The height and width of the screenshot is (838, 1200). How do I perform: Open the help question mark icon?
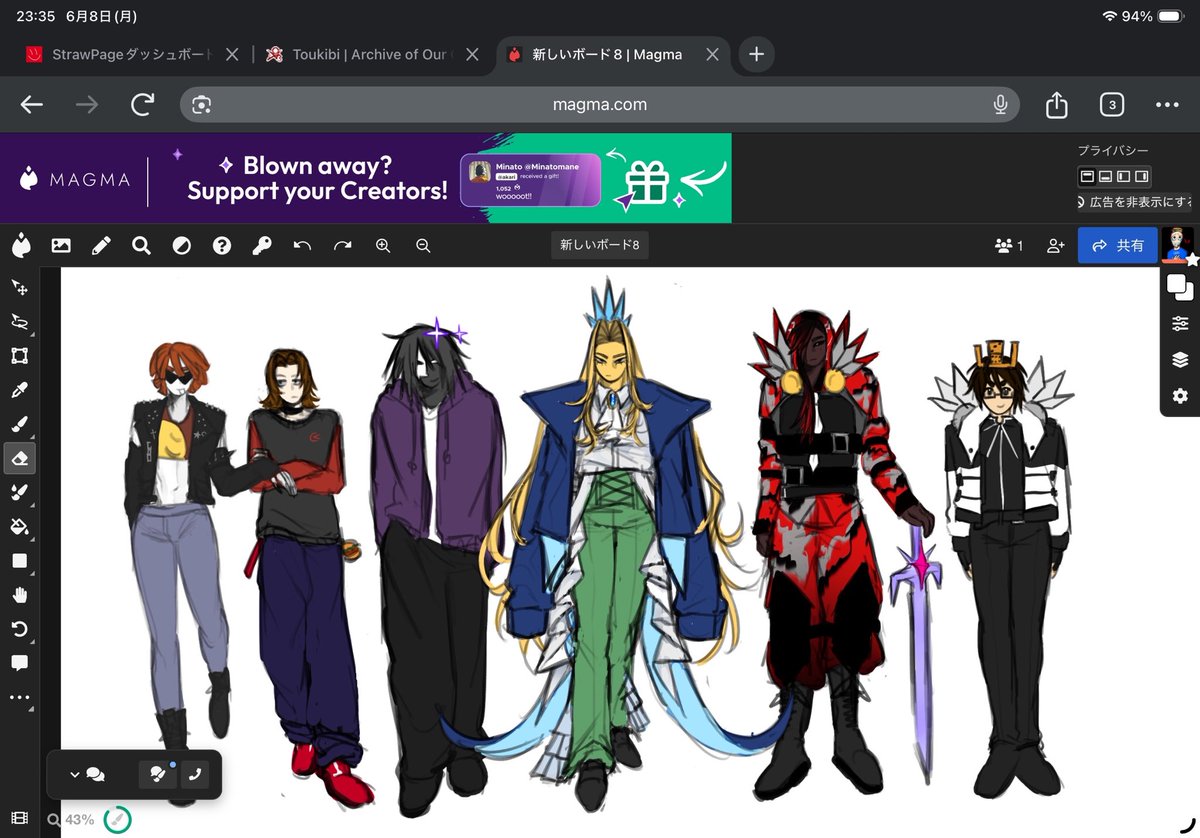[x=221, y=245]
